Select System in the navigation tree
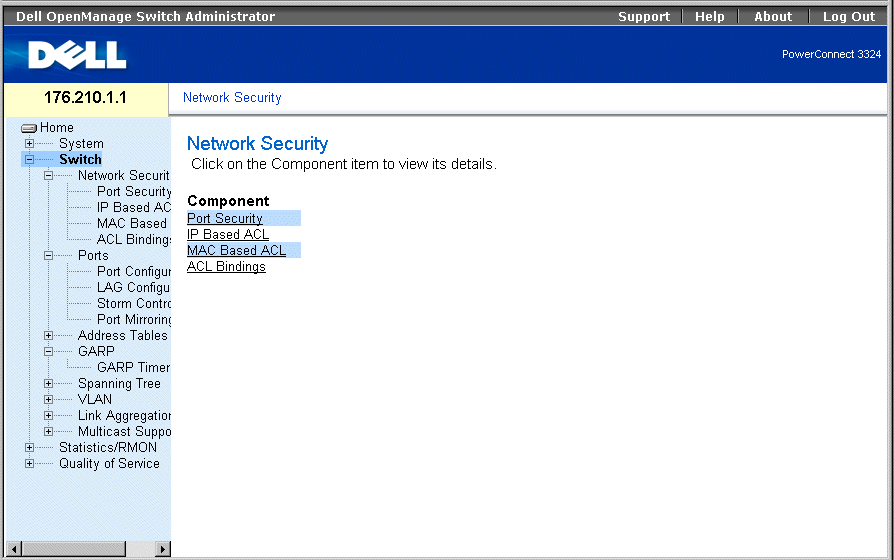This screenshot has height=560, width=894. tap(81, 143)
